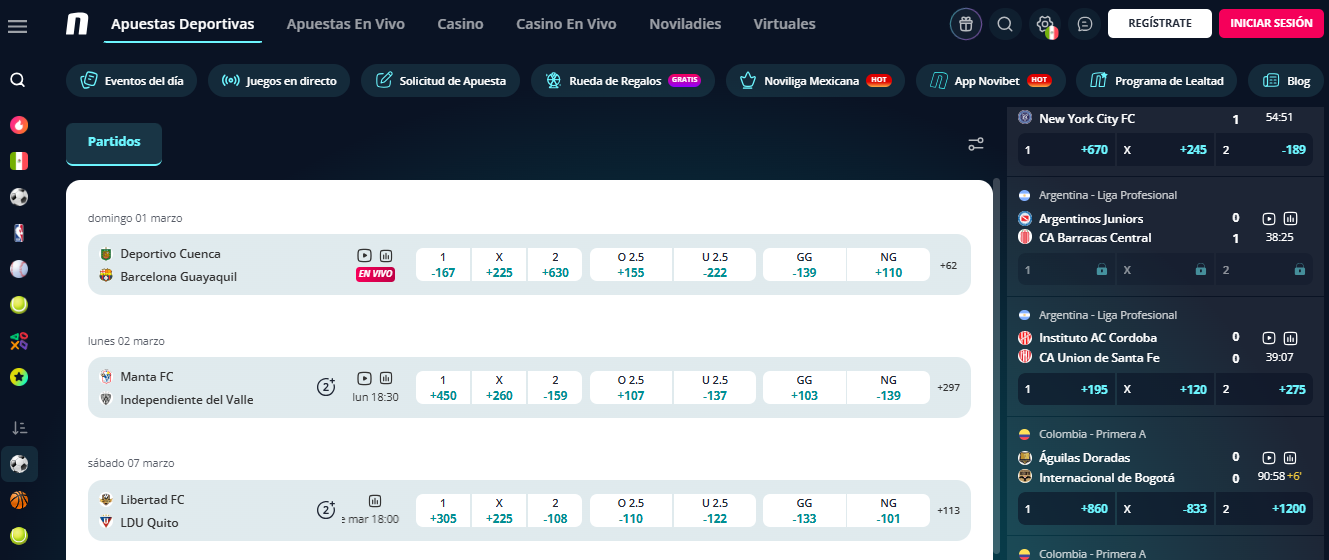
Task: Select O 2.5 +155 odds
Action: [x=631, y=265]
